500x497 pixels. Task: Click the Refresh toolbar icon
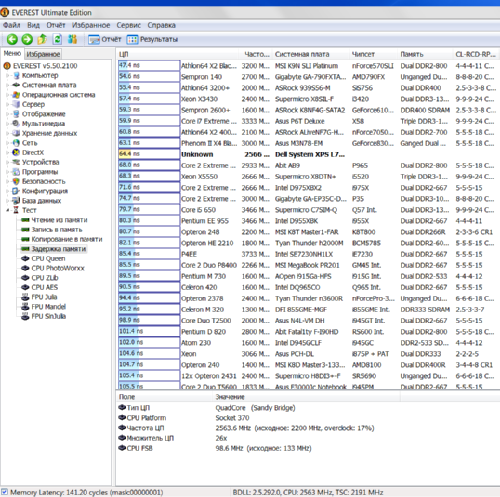pos(57,39)
